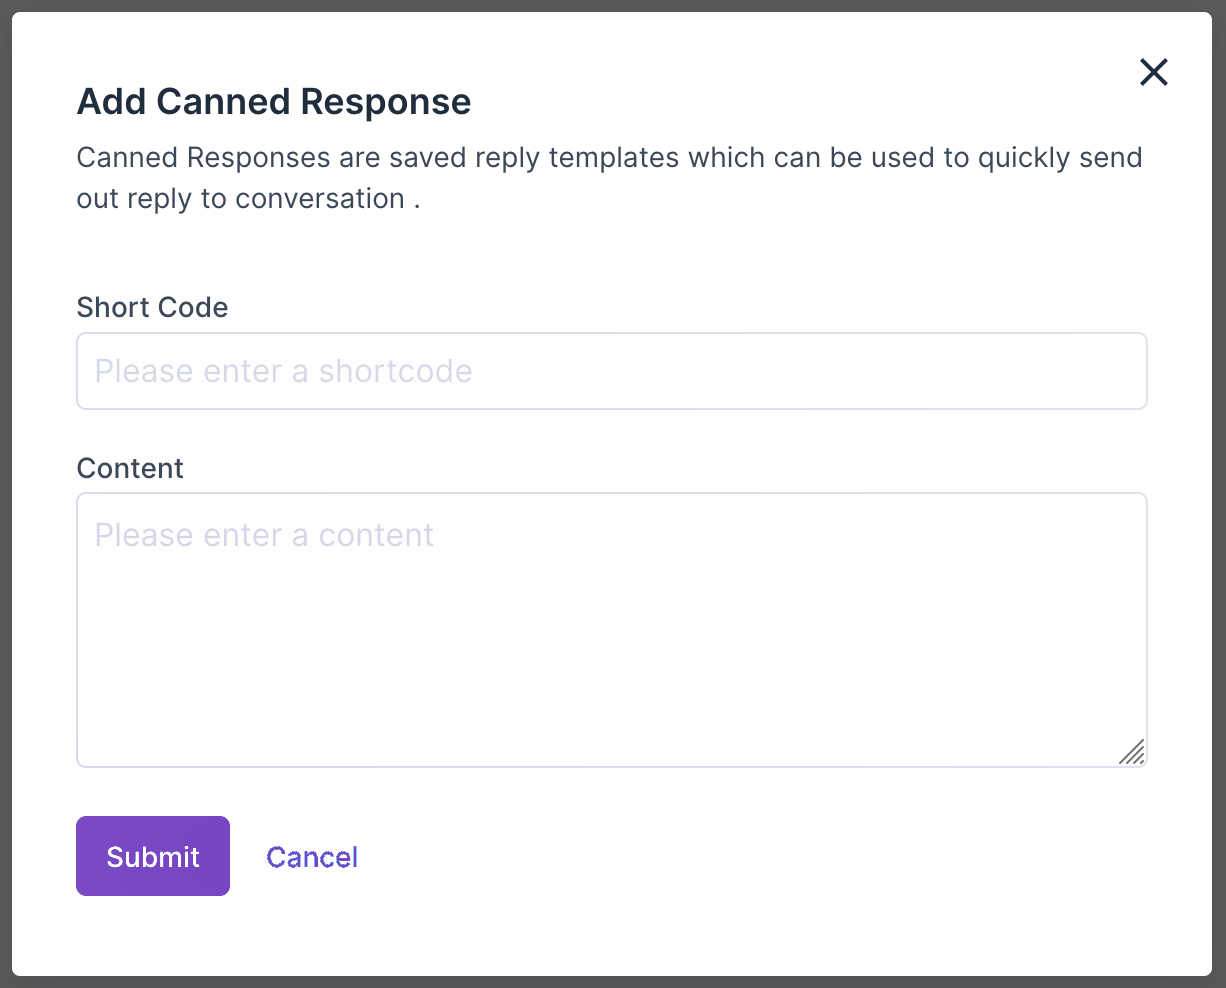Click the X icon in the modal corner

pos(1154,72)
